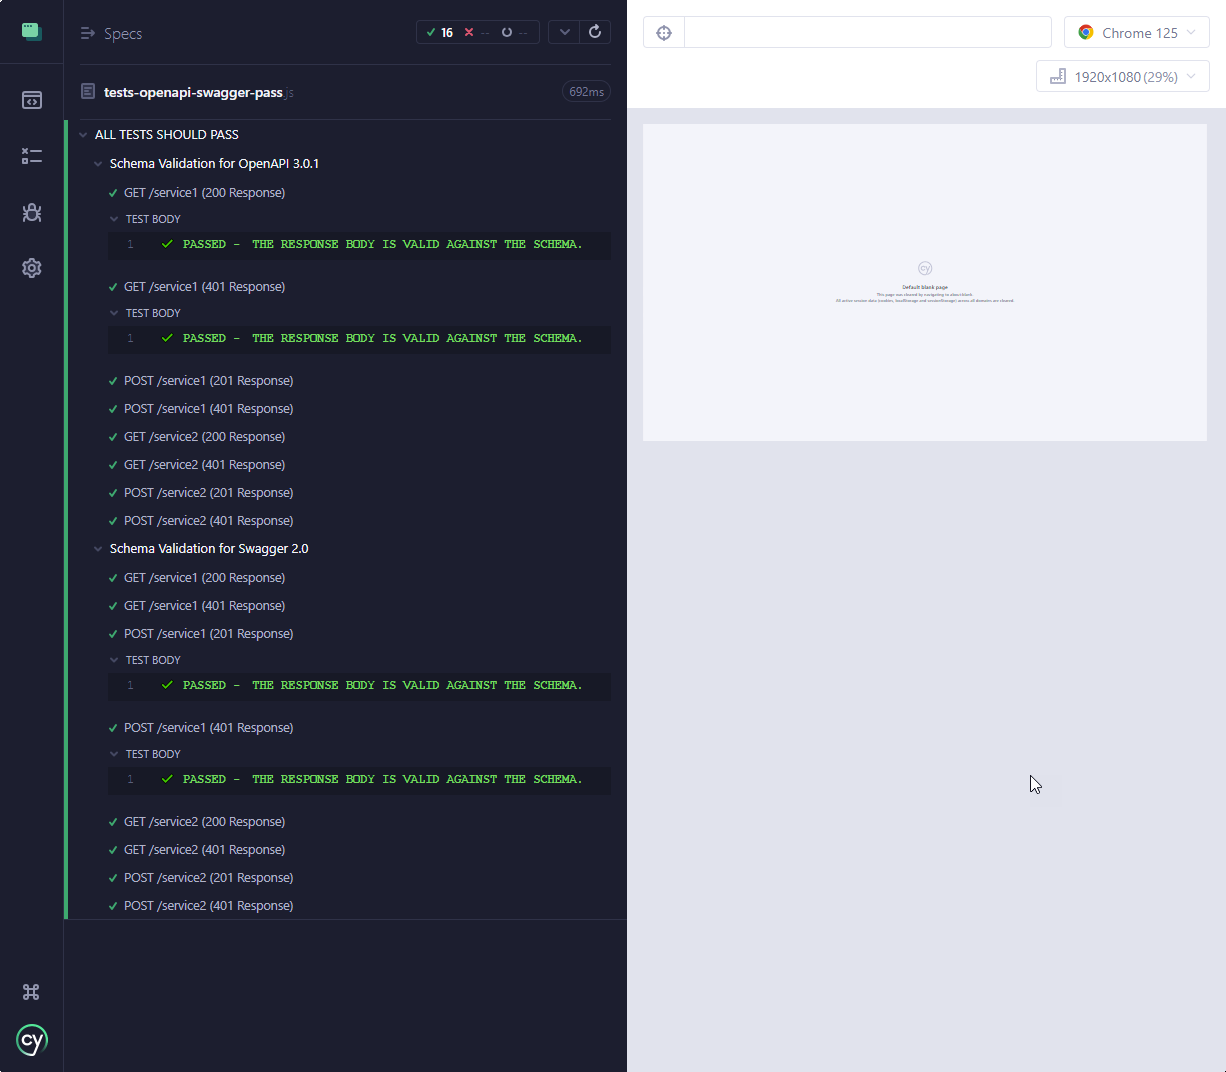Click the passed tests count 16
This screenshot has height=1072, width=1226.
point(440,32)
